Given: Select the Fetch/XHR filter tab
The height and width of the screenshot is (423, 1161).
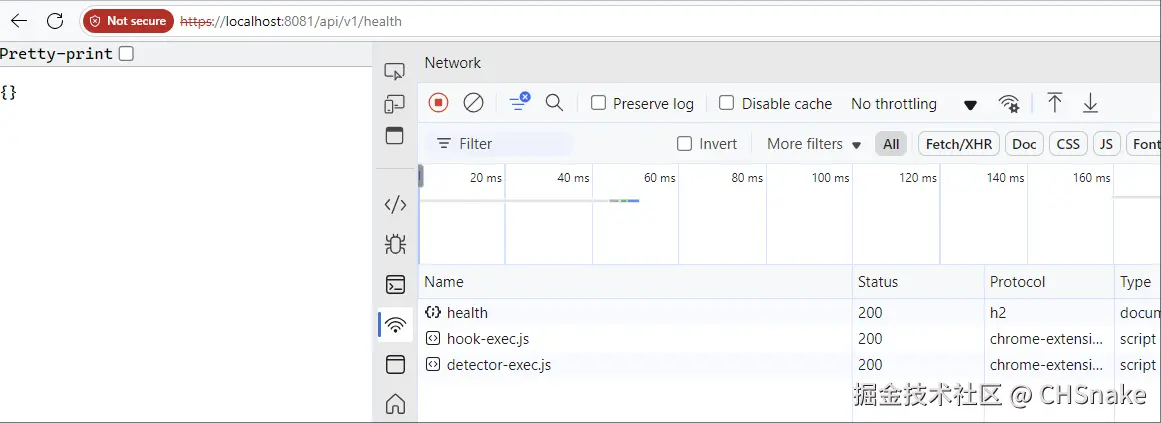Looking at the screenshot, I should click(x=958, y=144).
